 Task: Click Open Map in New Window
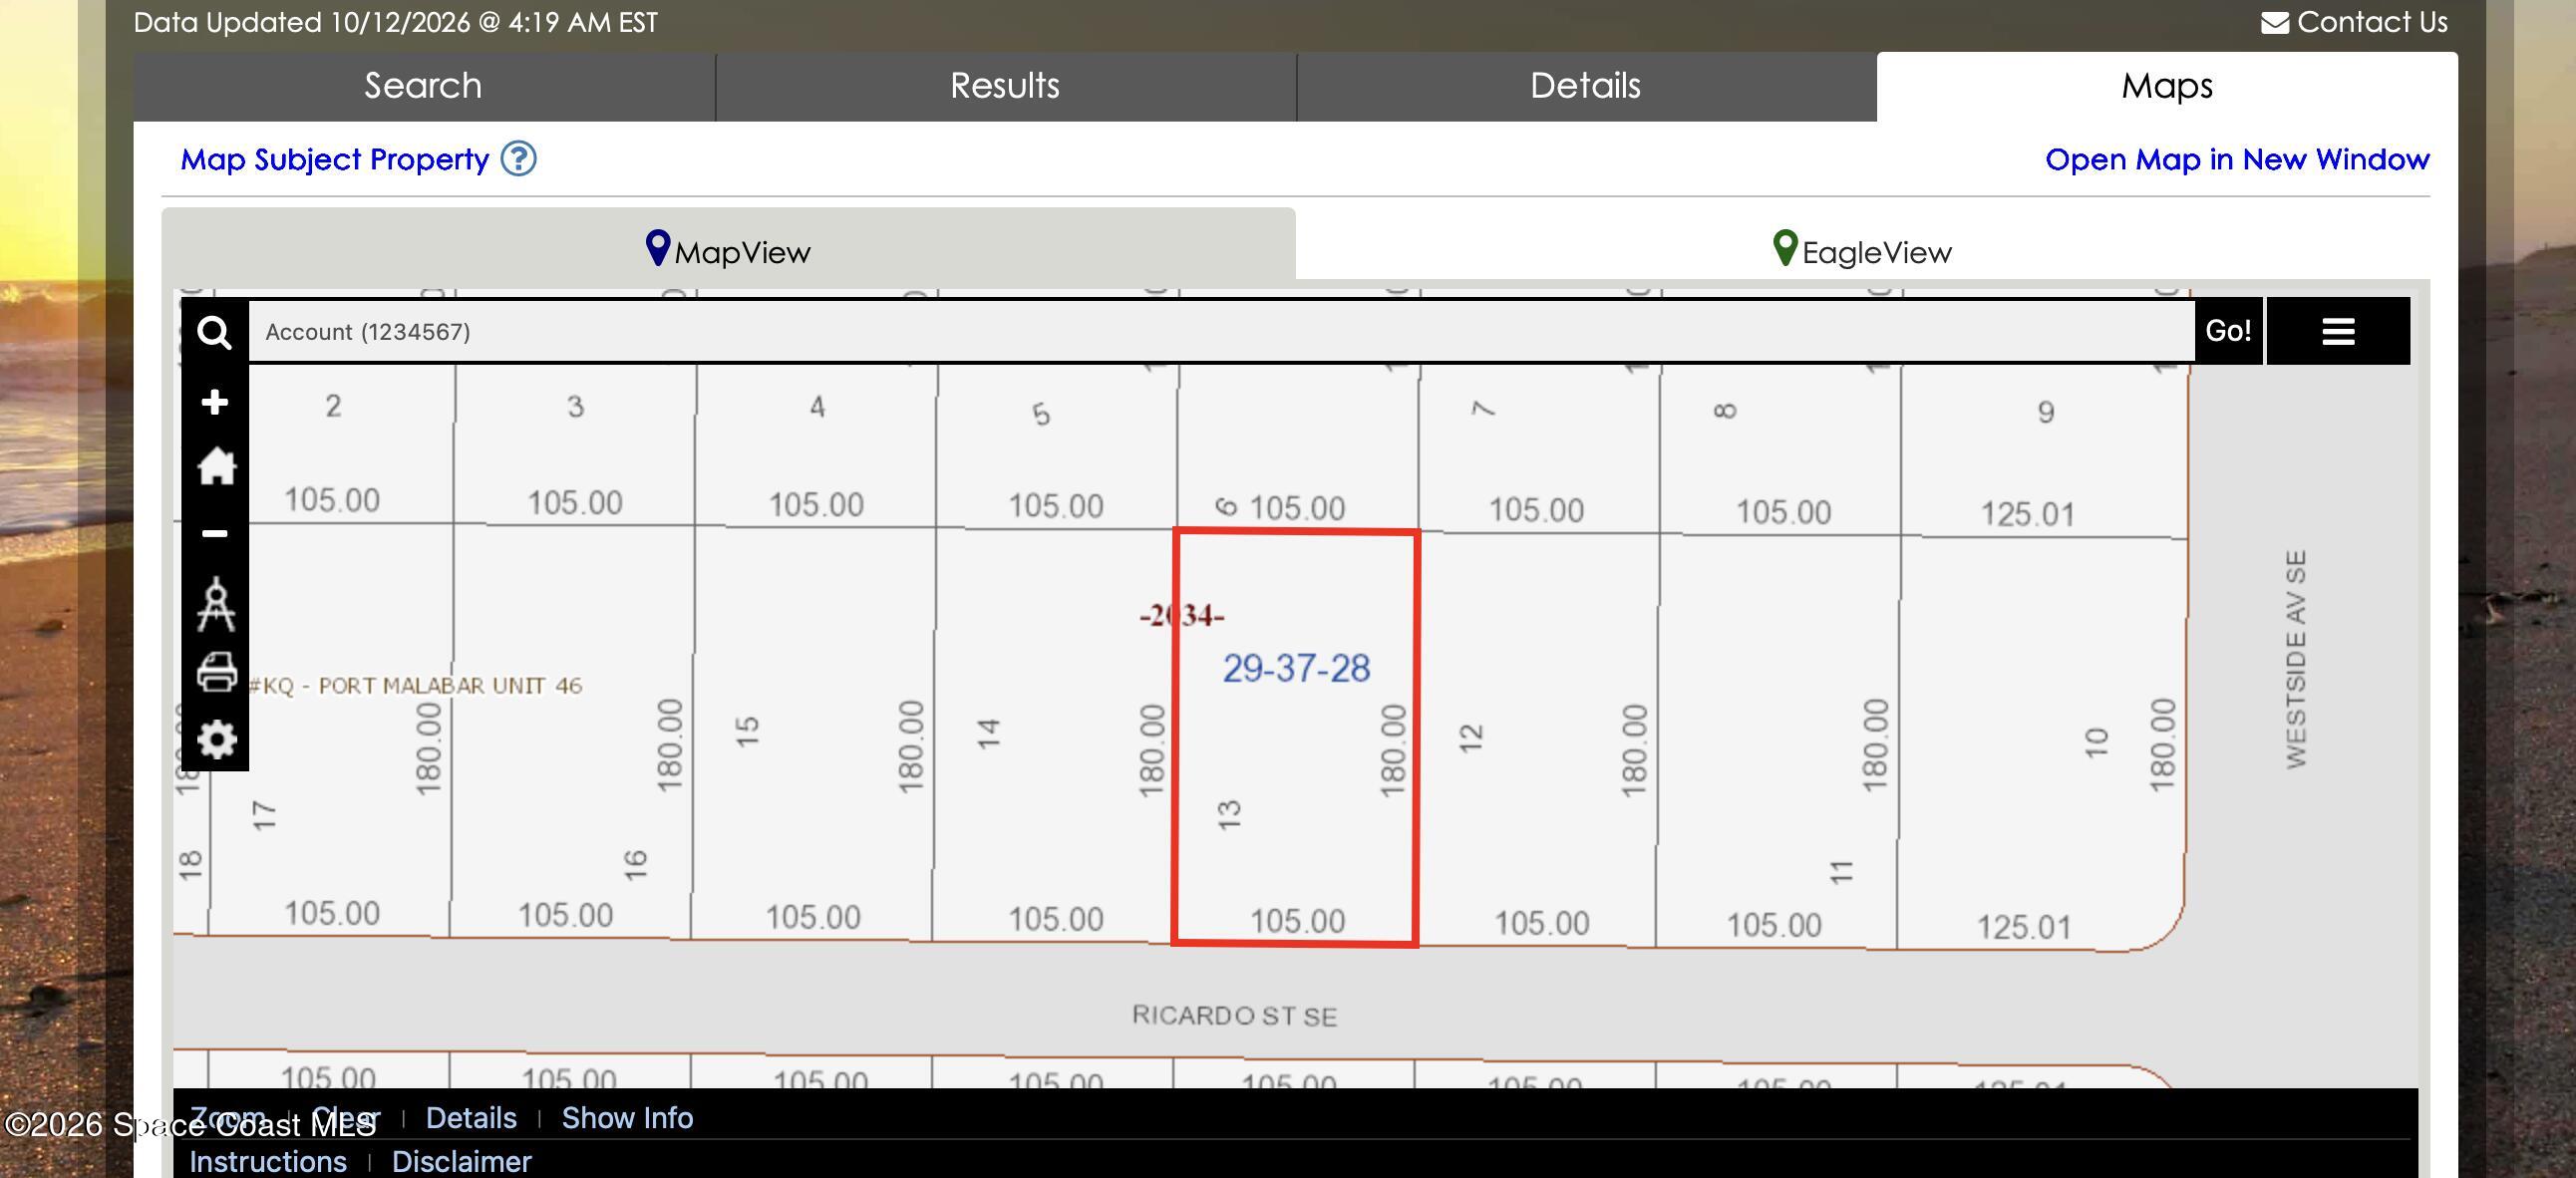click(2237, 160)
